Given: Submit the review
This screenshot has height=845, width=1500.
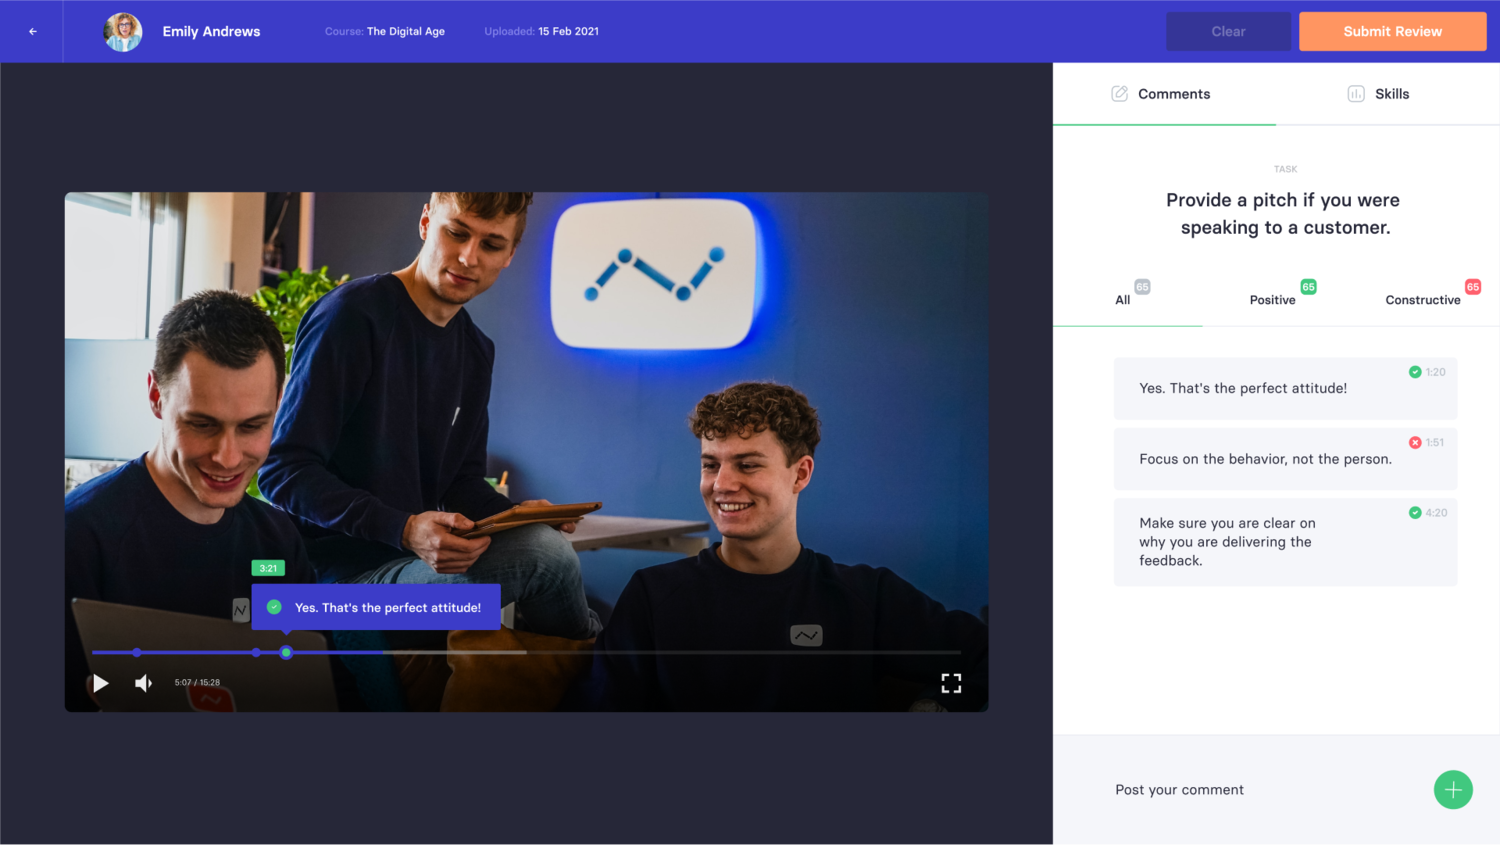Looking at the screenshot, I should click(x=1392, y=31).
